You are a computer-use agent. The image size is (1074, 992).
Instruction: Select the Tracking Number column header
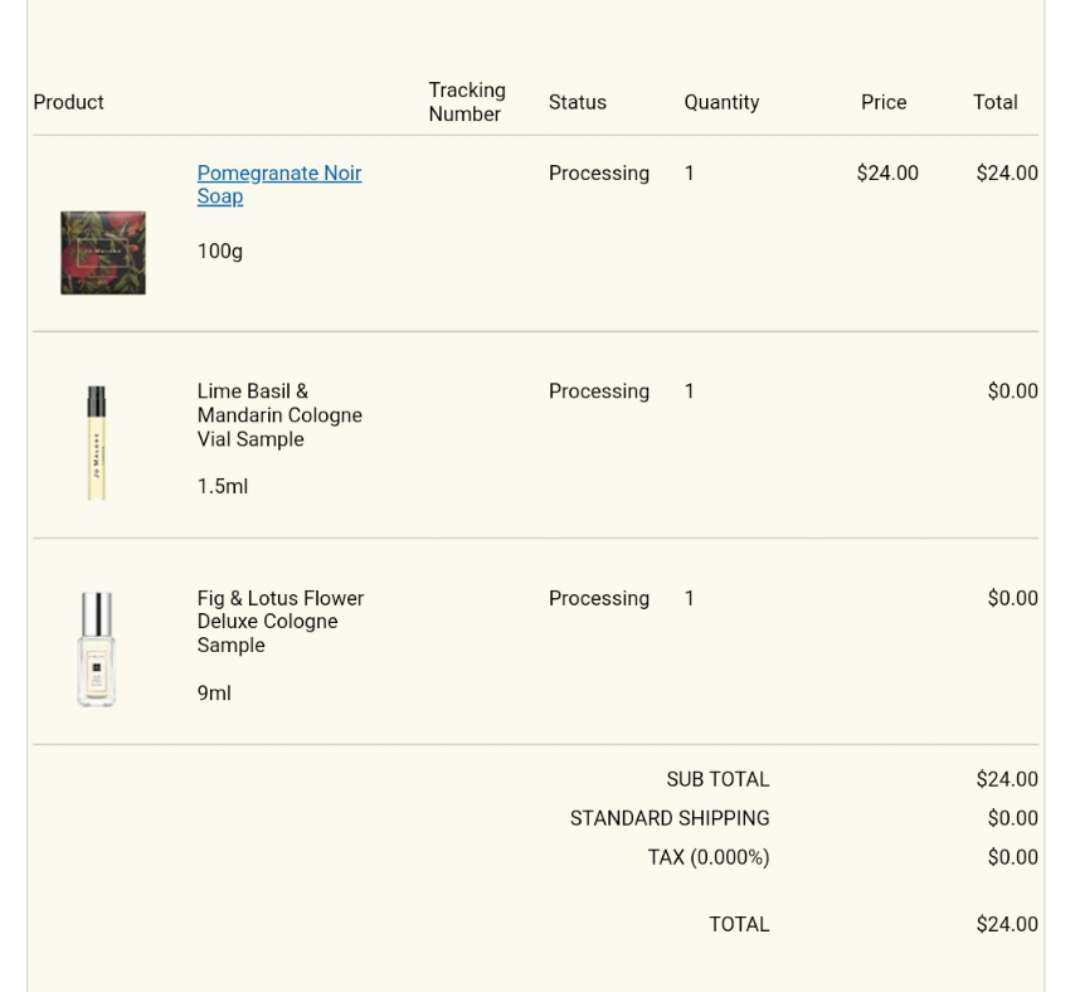[467, 102]
